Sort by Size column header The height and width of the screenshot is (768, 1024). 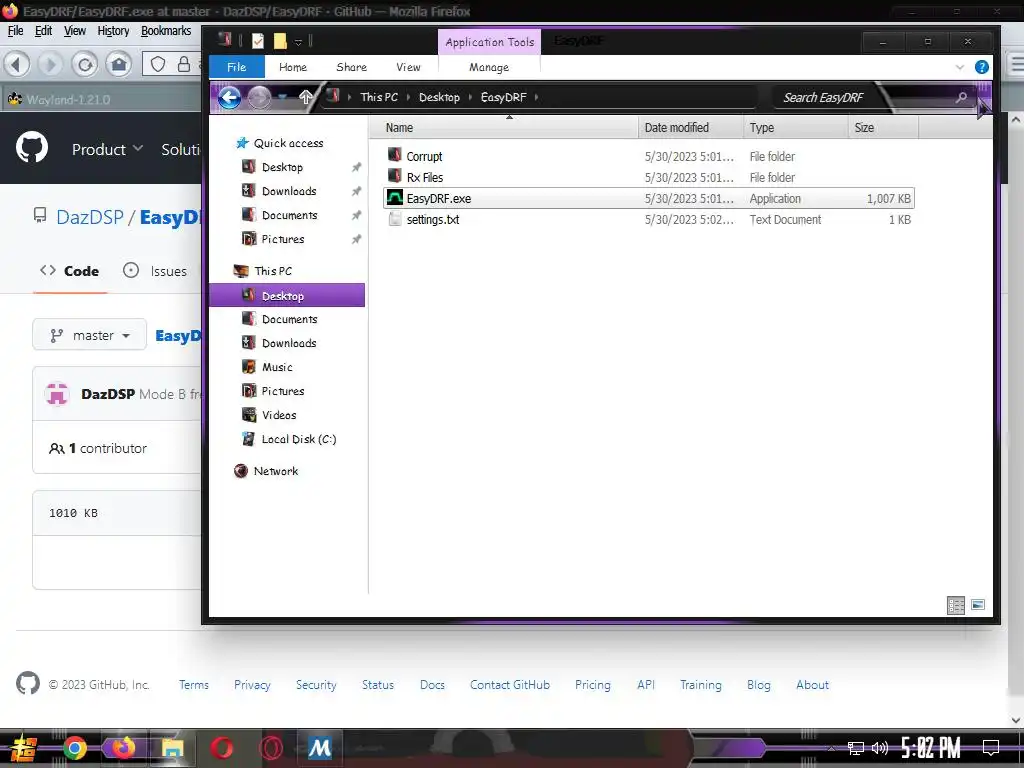883,127
